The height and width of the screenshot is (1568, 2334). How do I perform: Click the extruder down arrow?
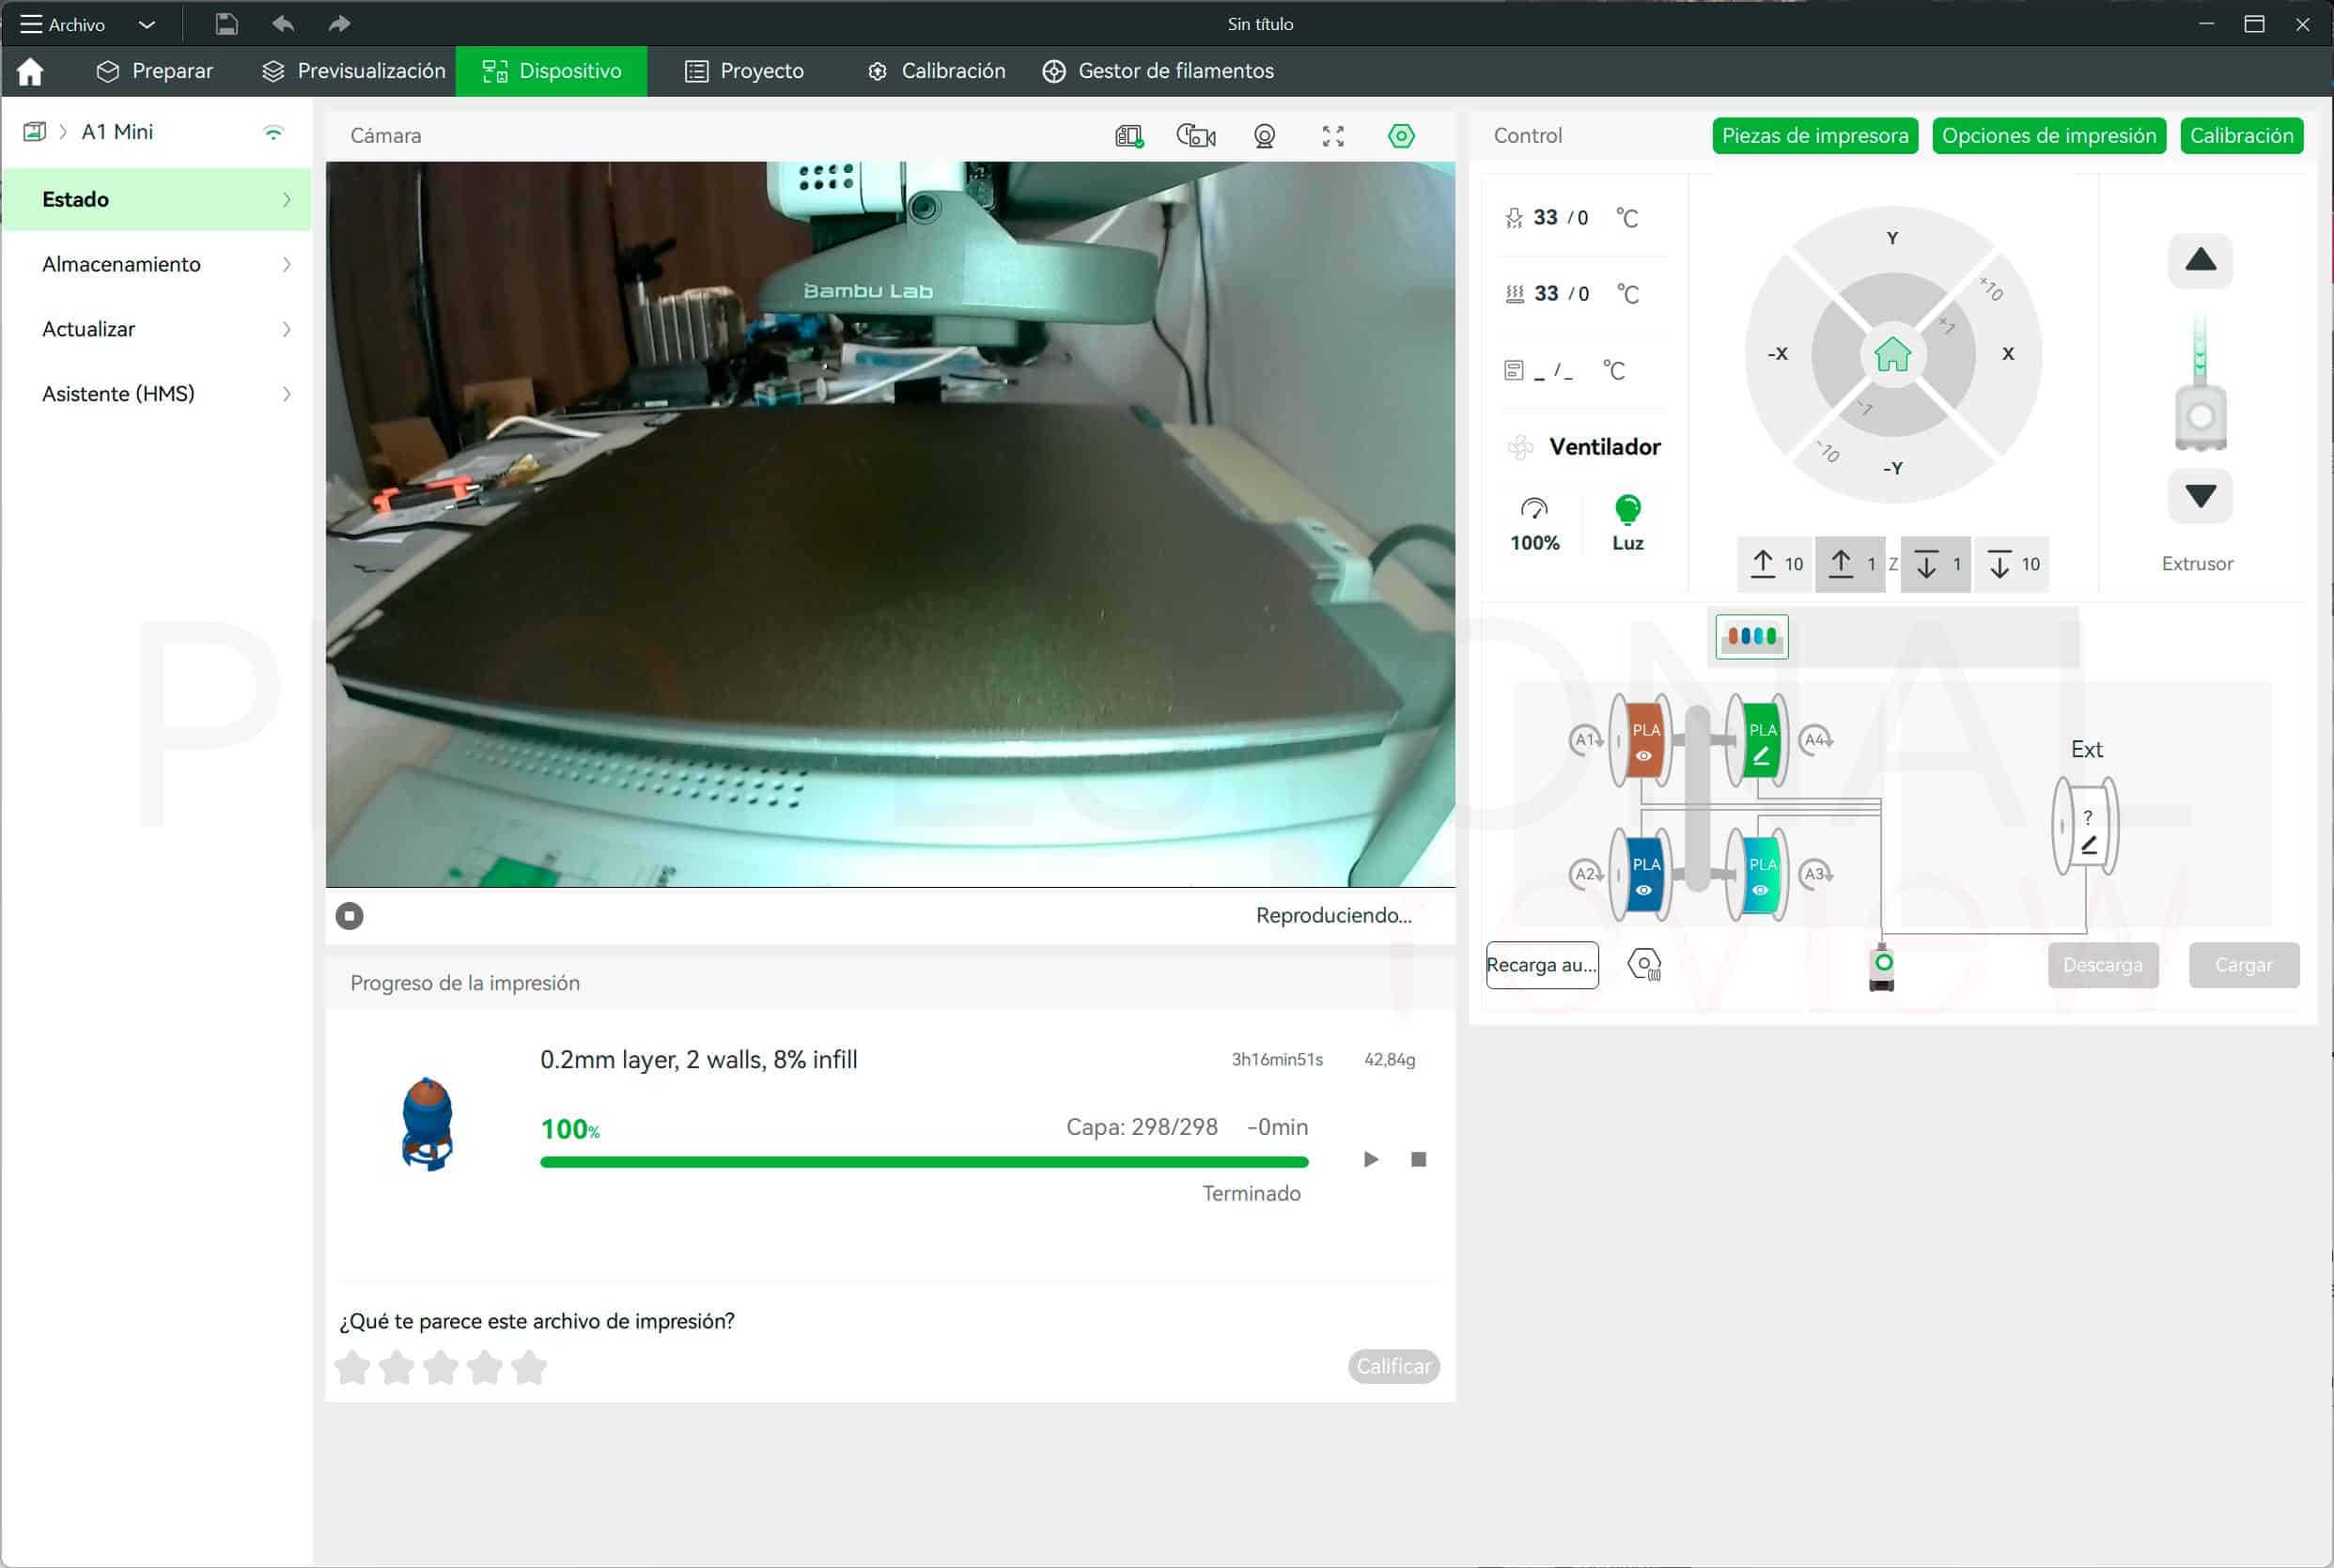tap(2200, 496)
